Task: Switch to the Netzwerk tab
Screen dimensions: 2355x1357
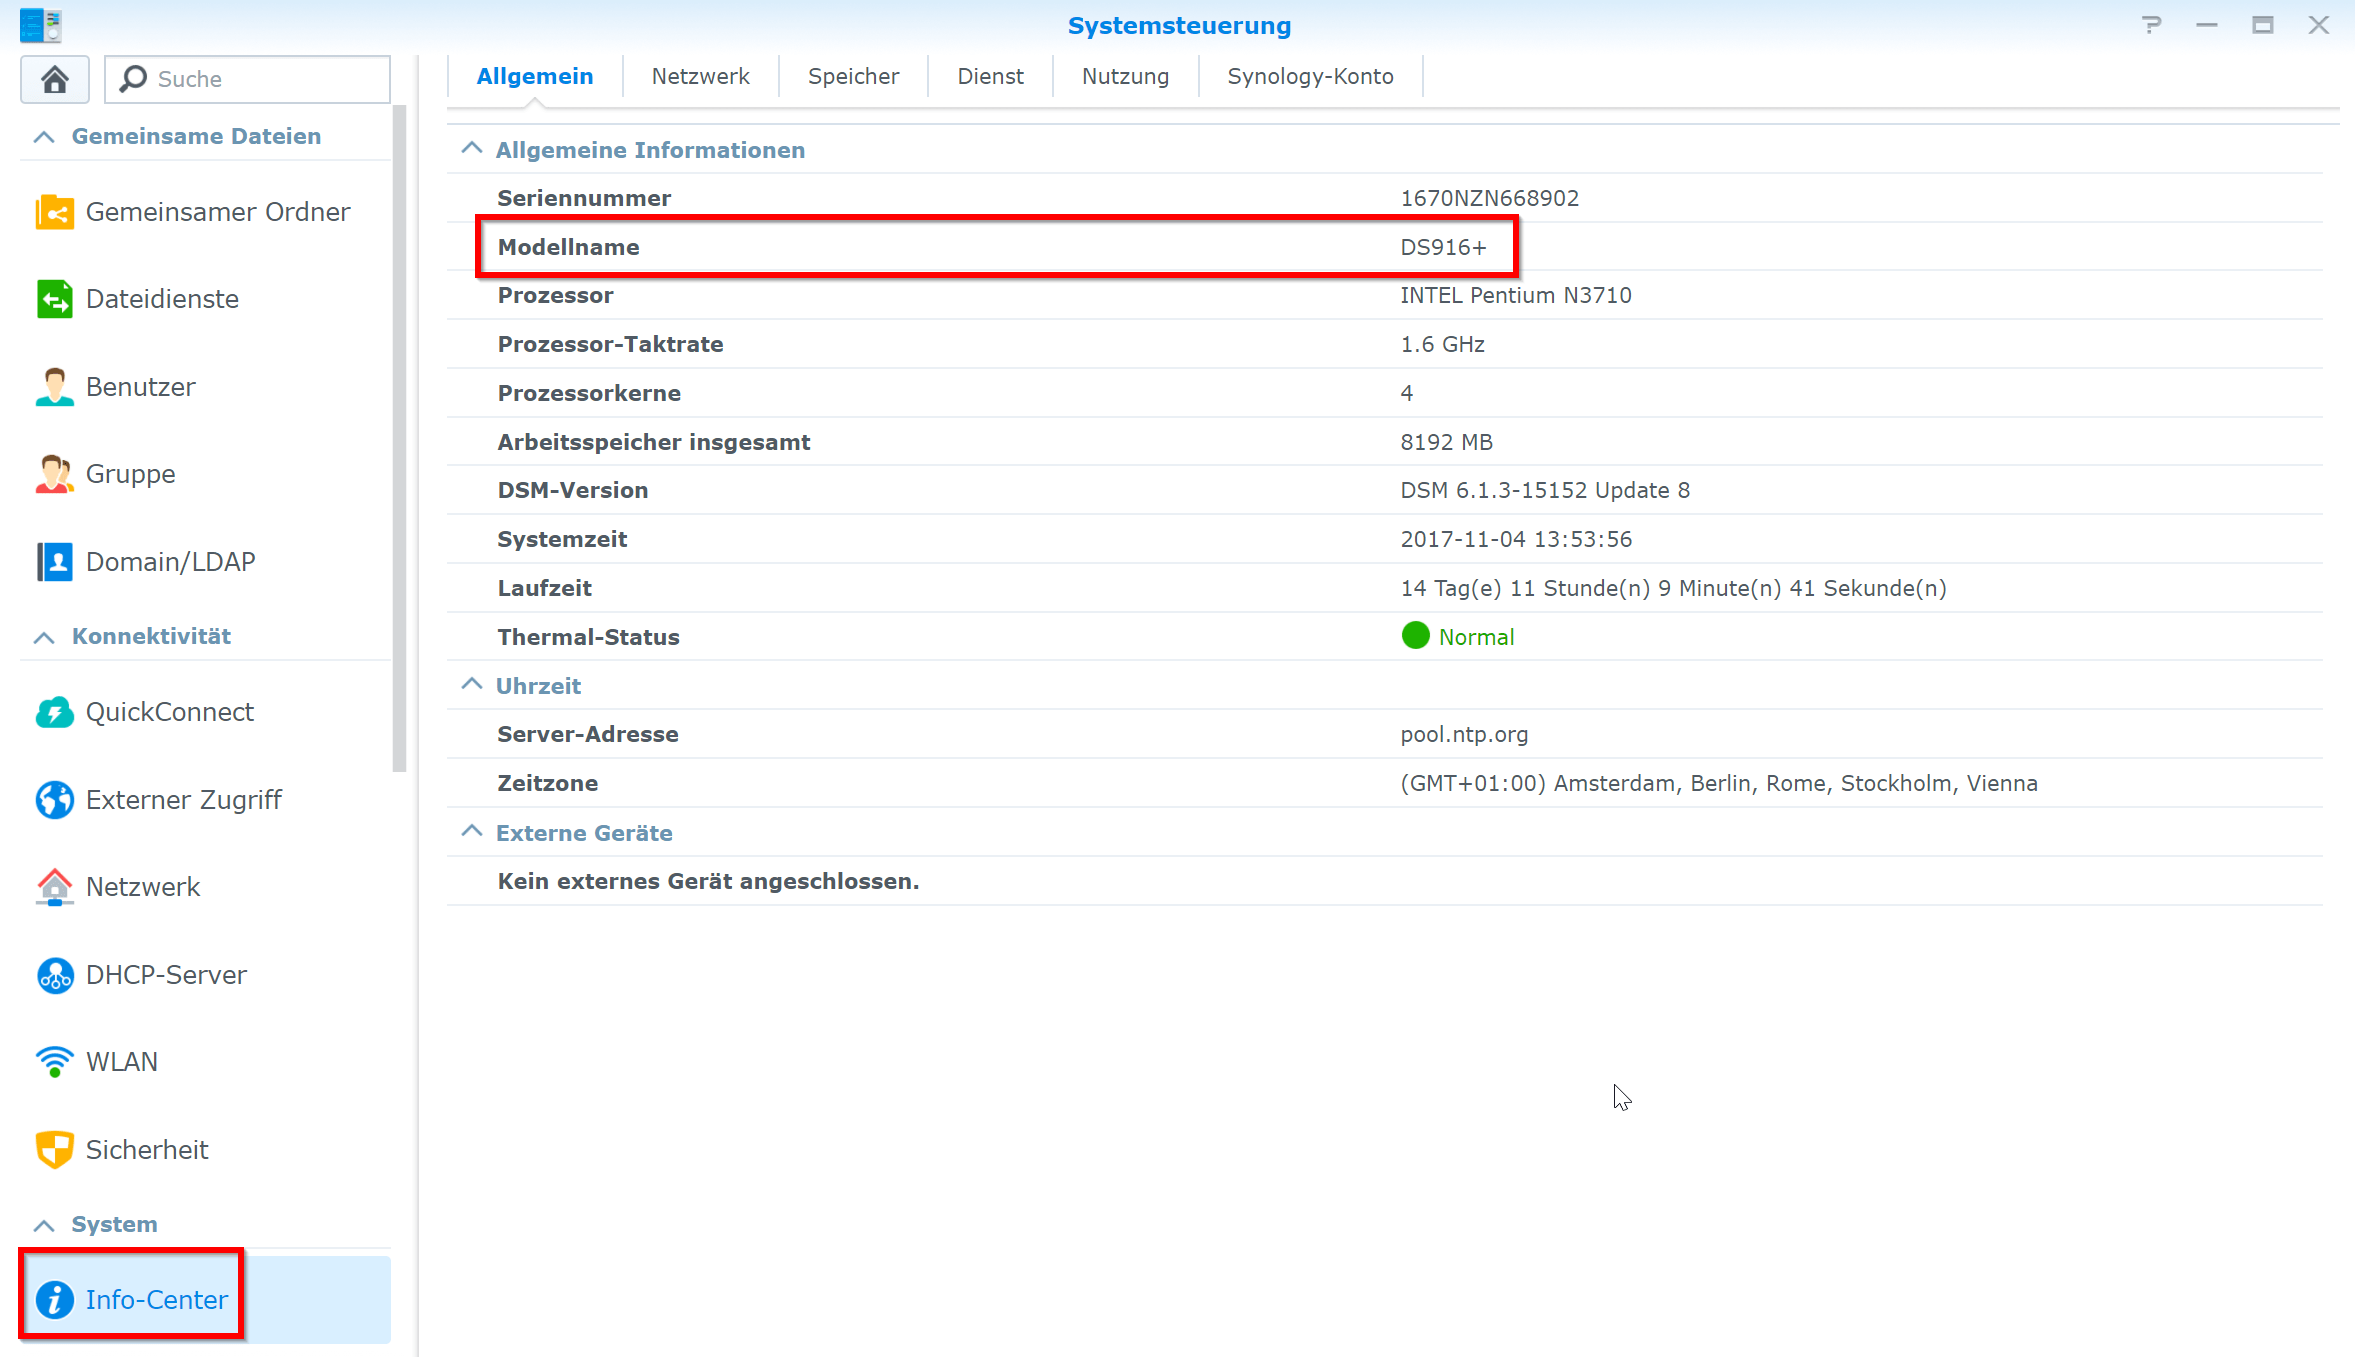Action: tap(700, 77)
